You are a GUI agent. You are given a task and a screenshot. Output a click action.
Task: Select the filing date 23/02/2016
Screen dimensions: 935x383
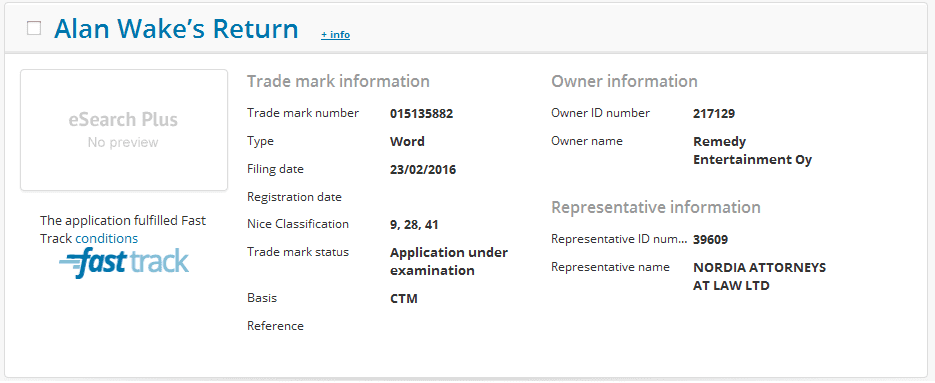(x=423, y=170)
